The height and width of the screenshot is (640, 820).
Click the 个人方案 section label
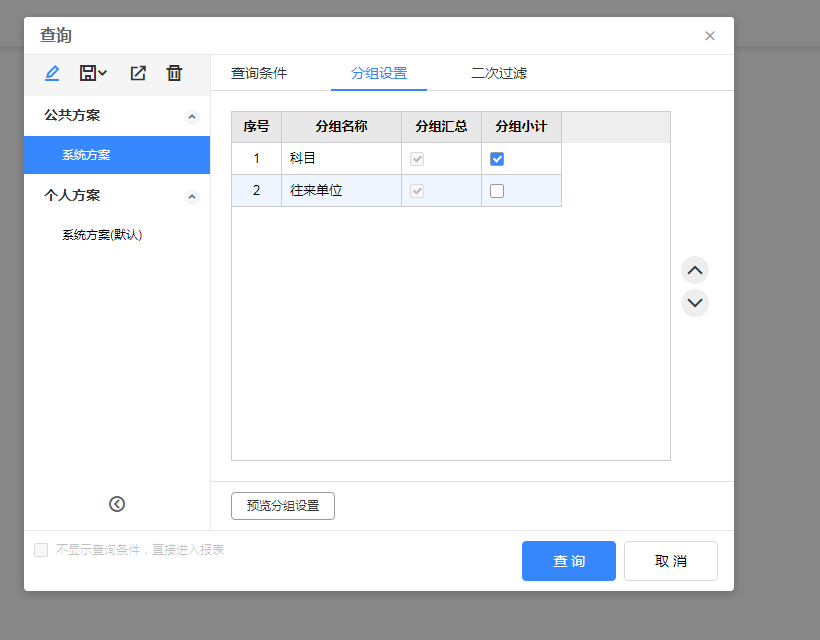click(x=72, y=196)
